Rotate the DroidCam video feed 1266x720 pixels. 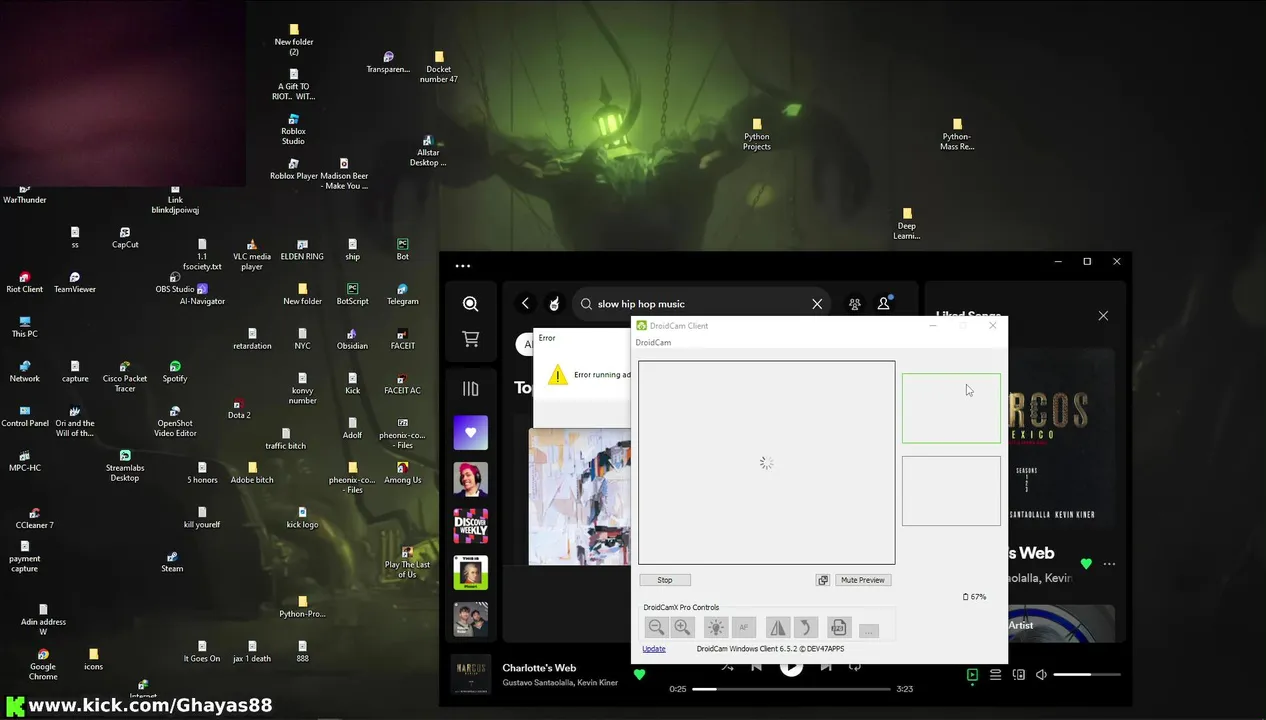[805, 628]
